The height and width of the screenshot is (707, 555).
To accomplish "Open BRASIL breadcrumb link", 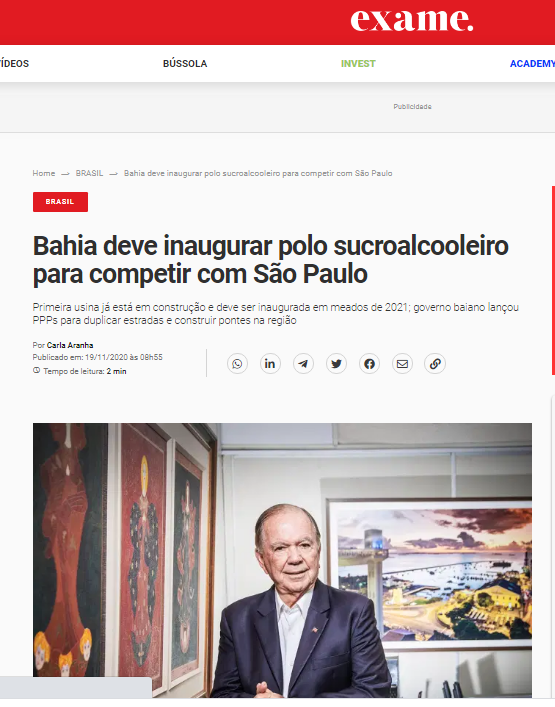I will (x=89, y=173).
